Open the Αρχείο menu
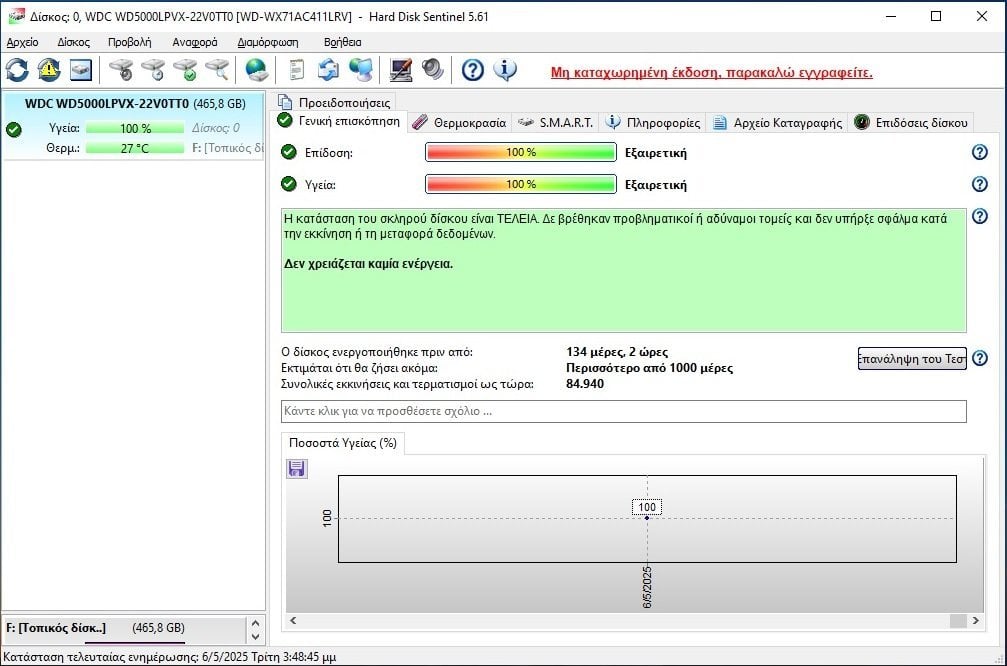The width and height of the screenshot is (1007, 666). coord(22,42)
